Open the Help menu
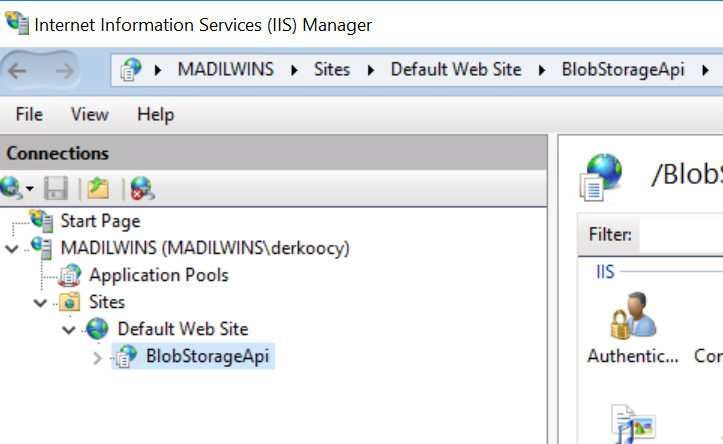The image size is (723, 444). 155,115
